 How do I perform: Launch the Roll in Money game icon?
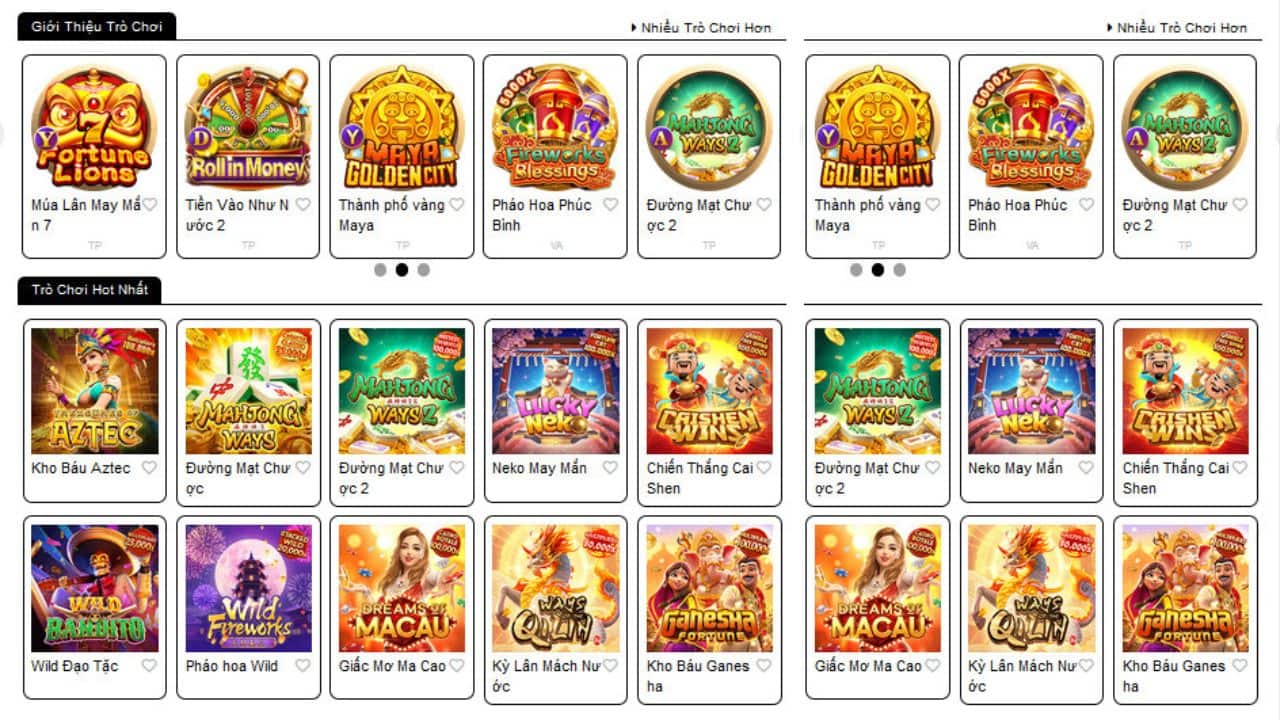(248, 127)
